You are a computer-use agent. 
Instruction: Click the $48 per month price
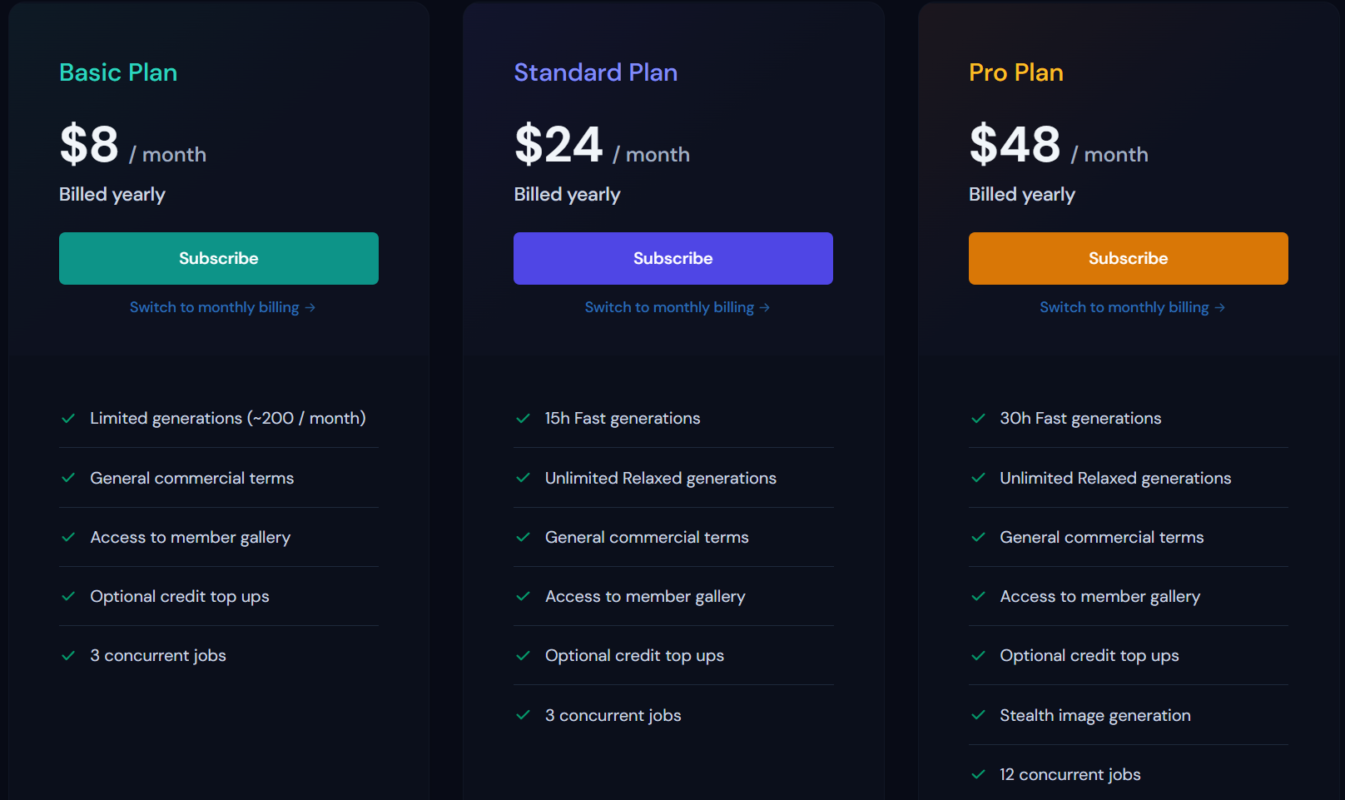[x=1057, y=146]
